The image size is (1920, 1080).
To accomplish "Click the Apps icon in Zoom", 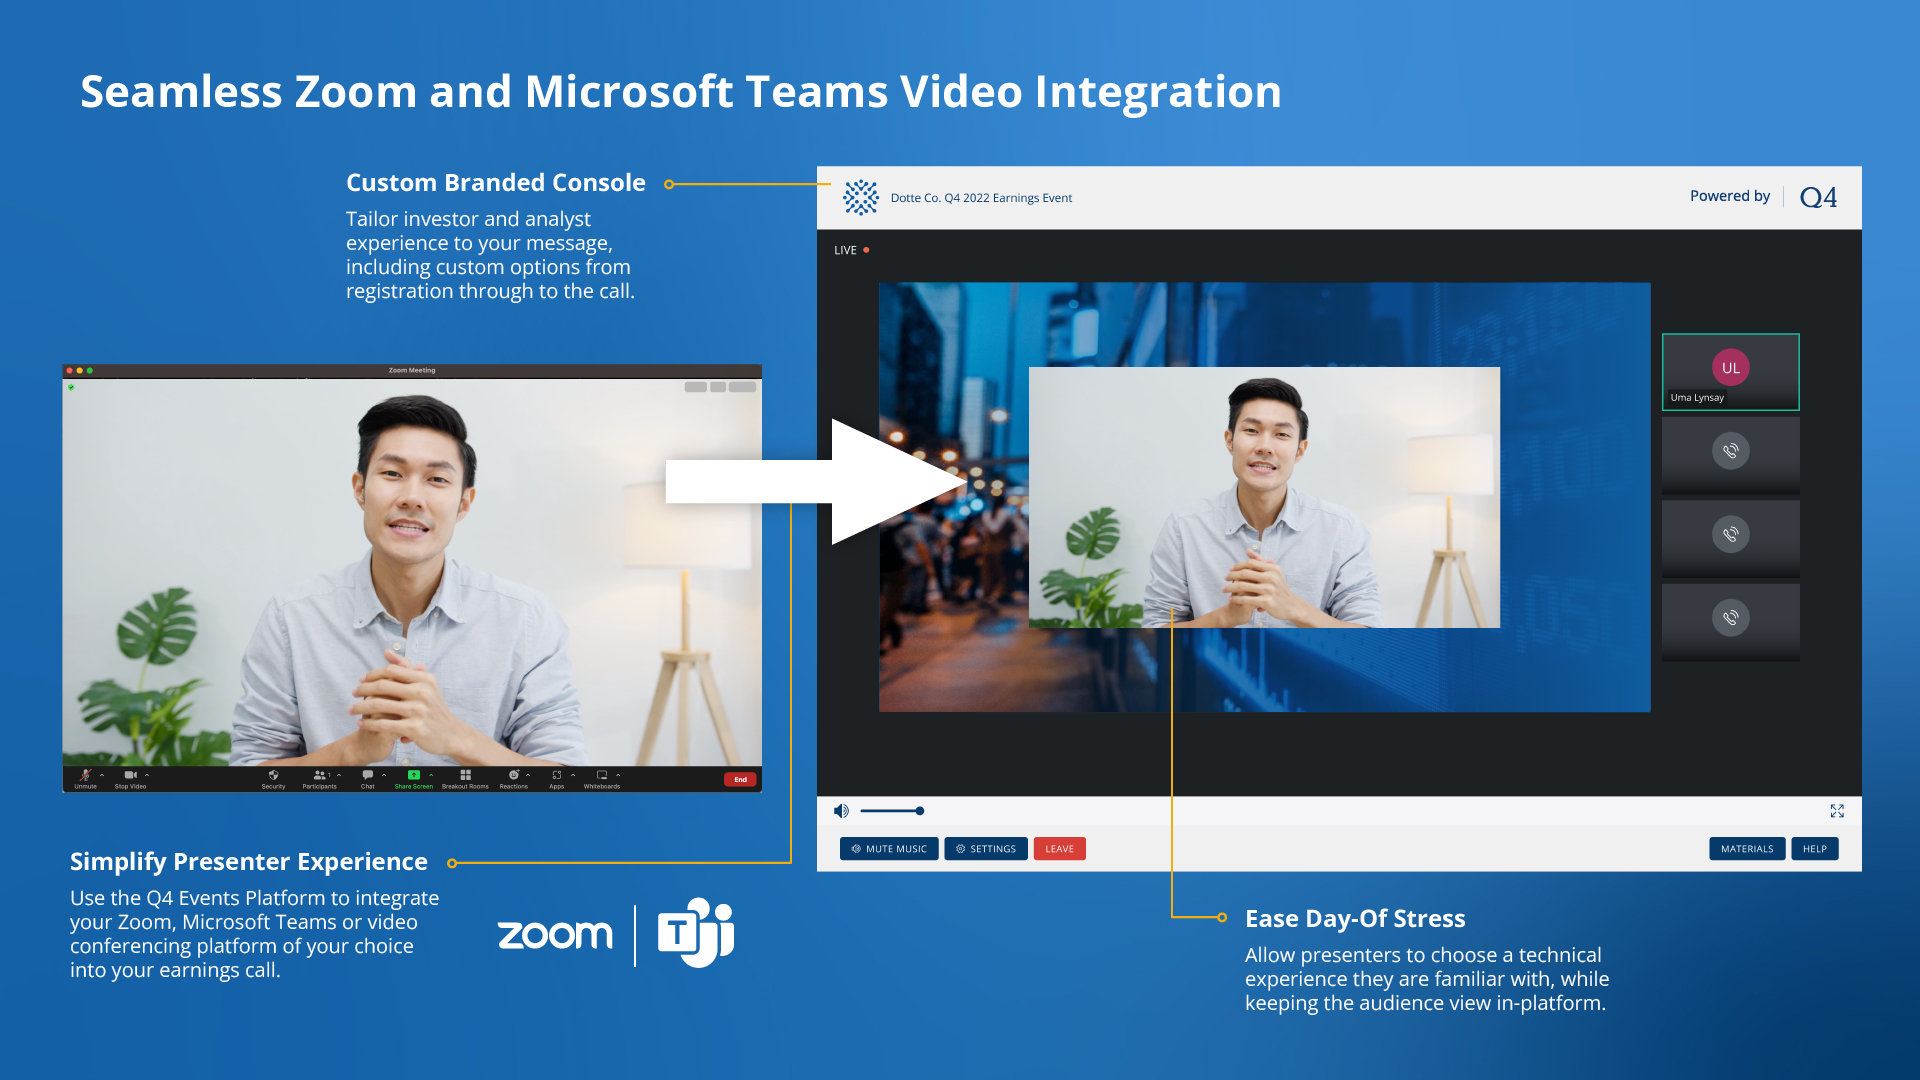I will click(x=556, y=776).
